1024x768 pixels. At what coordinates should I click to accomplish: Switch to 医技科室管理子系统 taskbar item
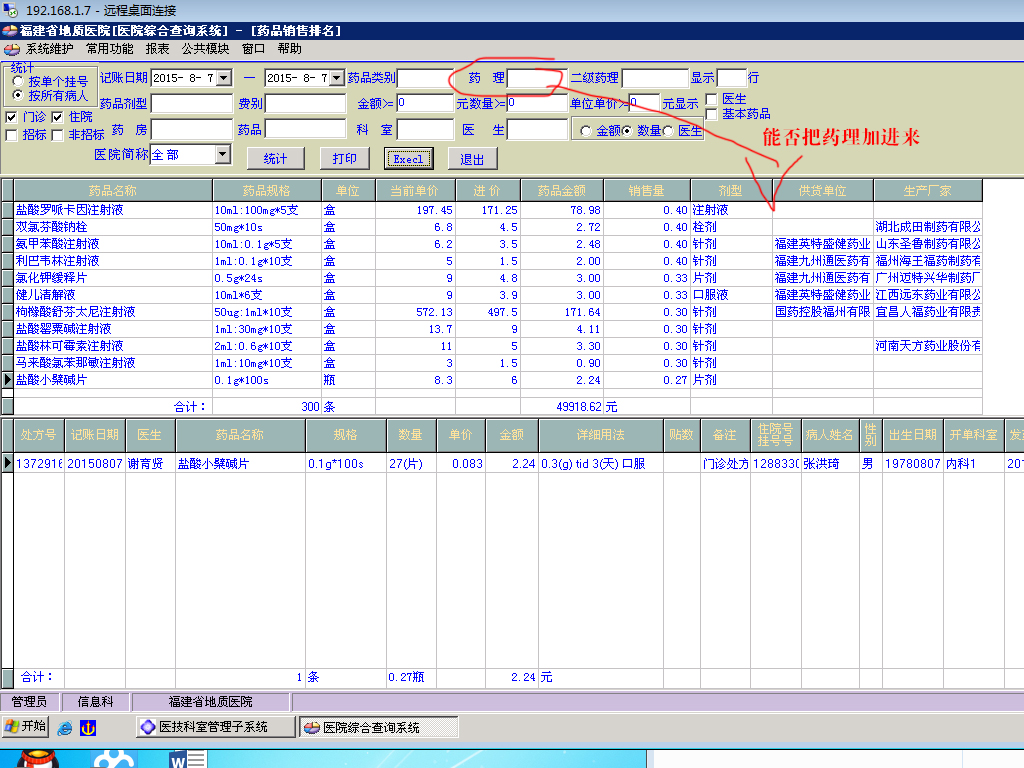point(216,727)
